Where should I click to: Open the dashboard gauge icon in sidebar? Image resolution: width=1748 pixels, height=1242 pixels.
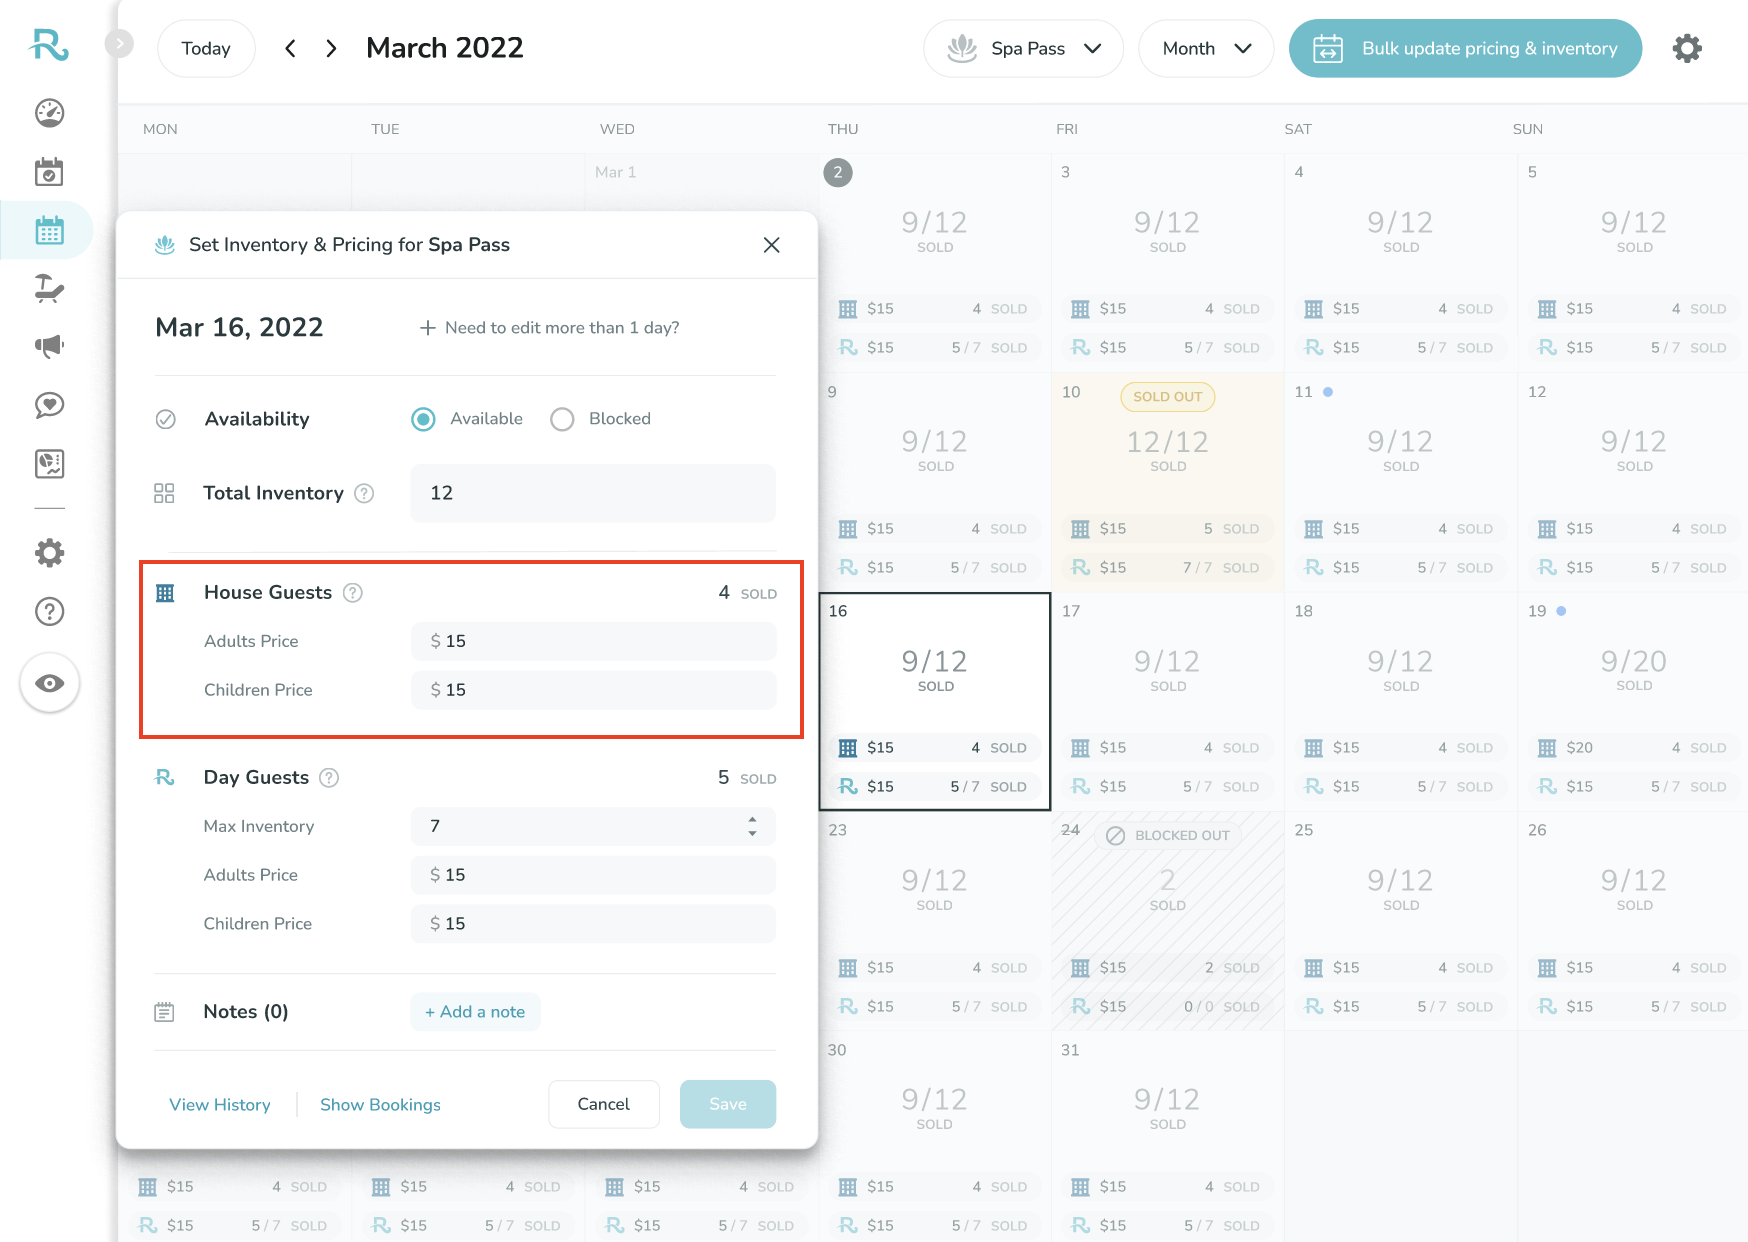coord(49,113)
